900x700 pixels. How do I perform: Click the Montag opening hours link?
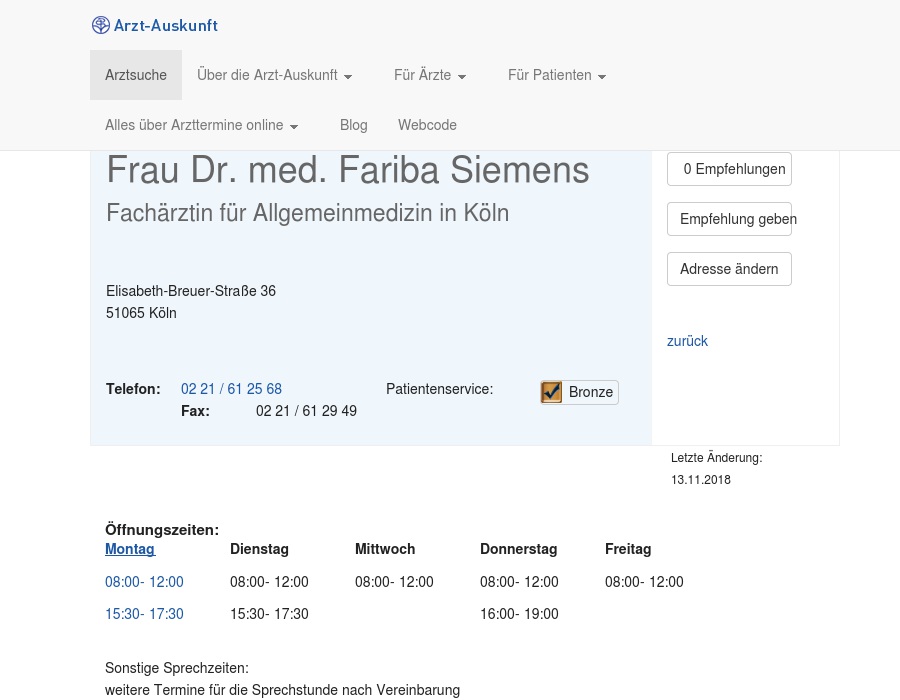pos(130,549)
